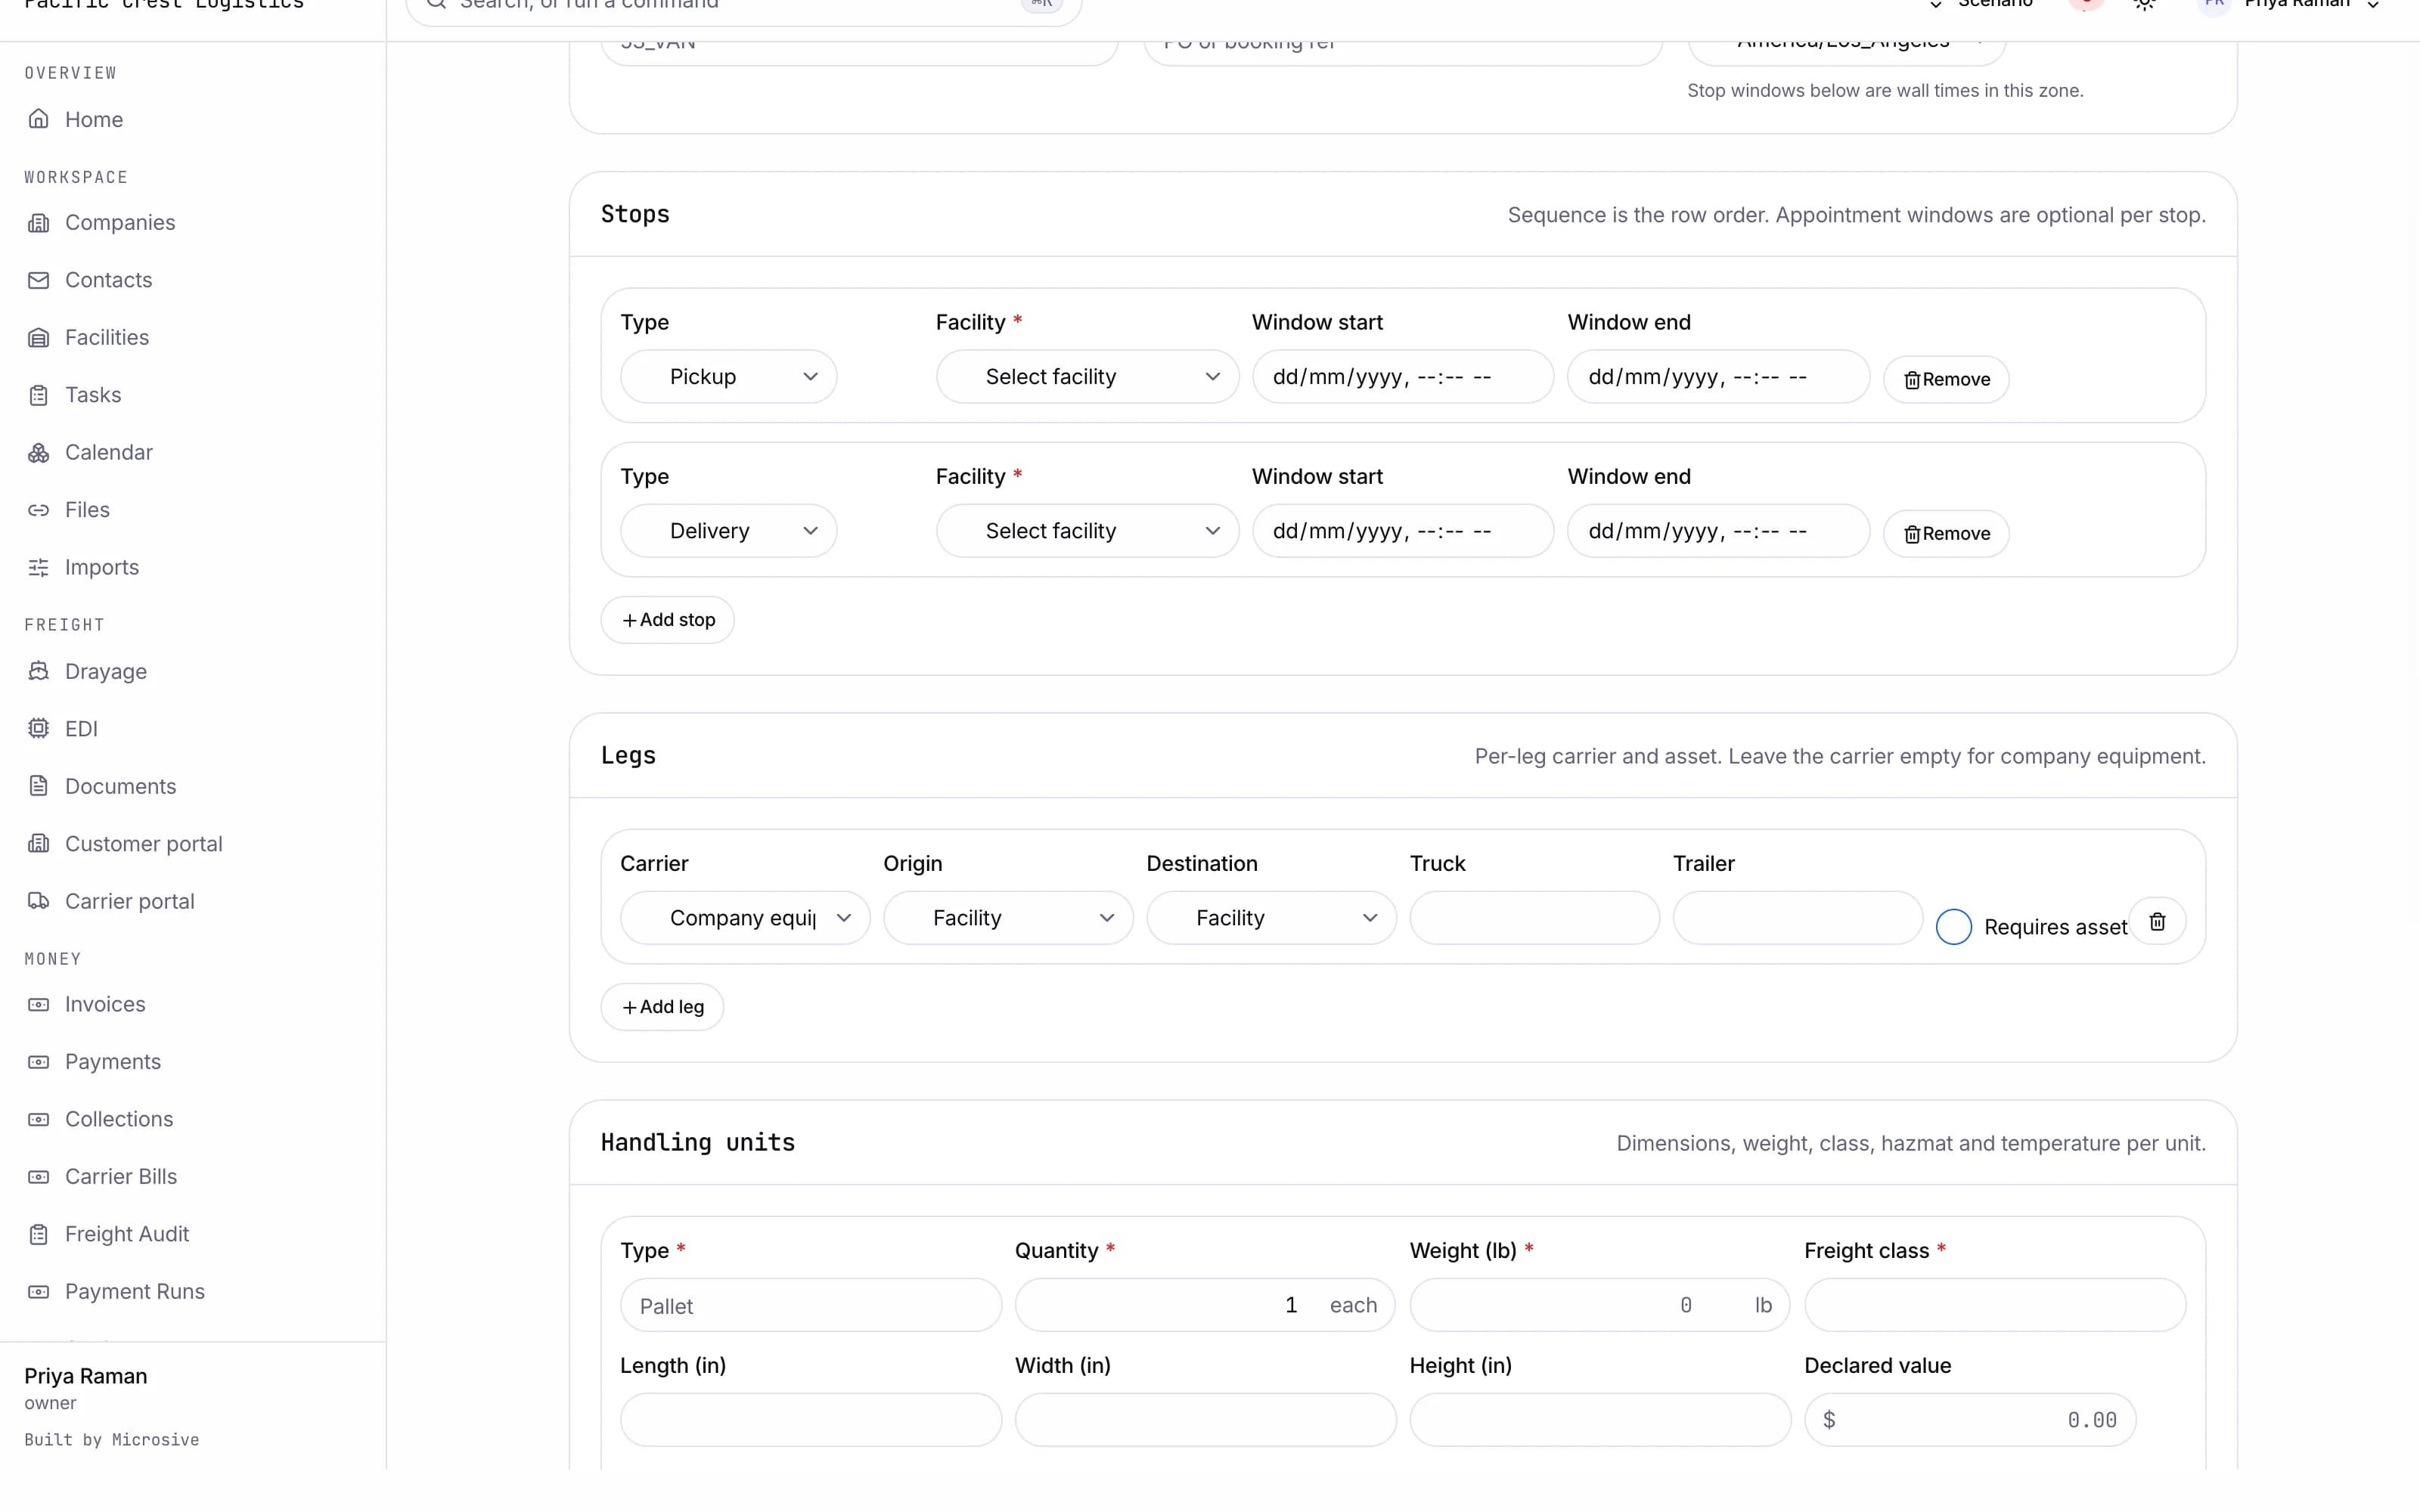Expand the Company equipment carrier dropdown
Viewport: 2420px width, 1512px height.
click(745, 918)
